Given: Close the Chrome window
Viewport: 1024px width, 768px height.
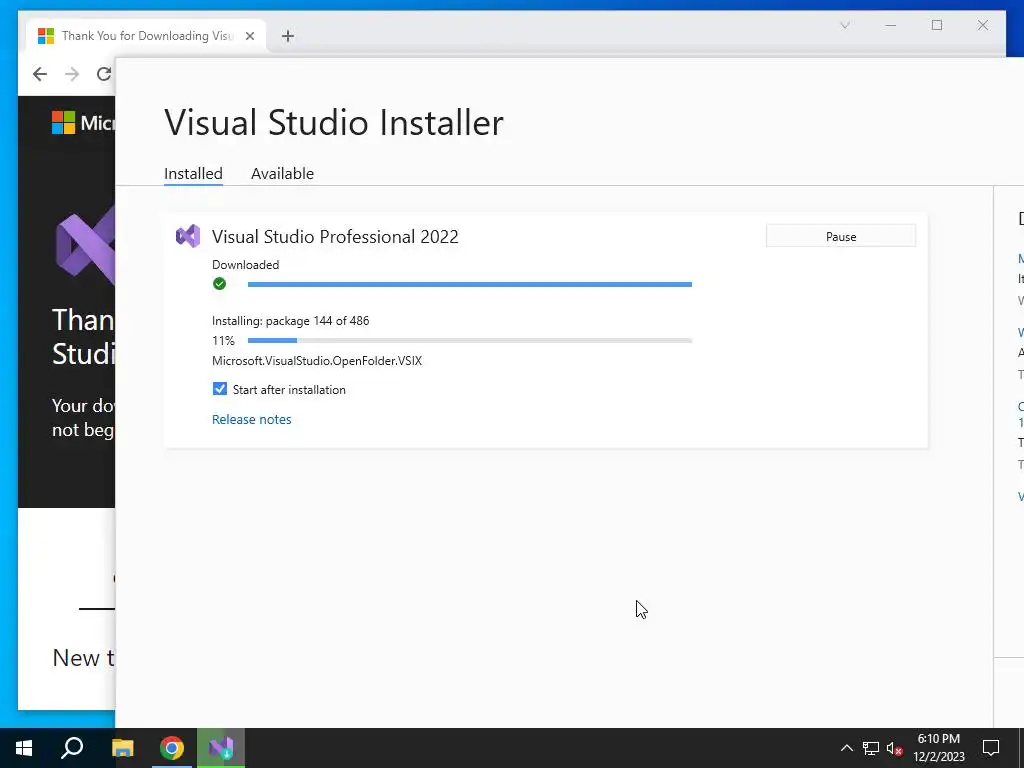Looking at the screenshot, I should (x=982, y=25).
